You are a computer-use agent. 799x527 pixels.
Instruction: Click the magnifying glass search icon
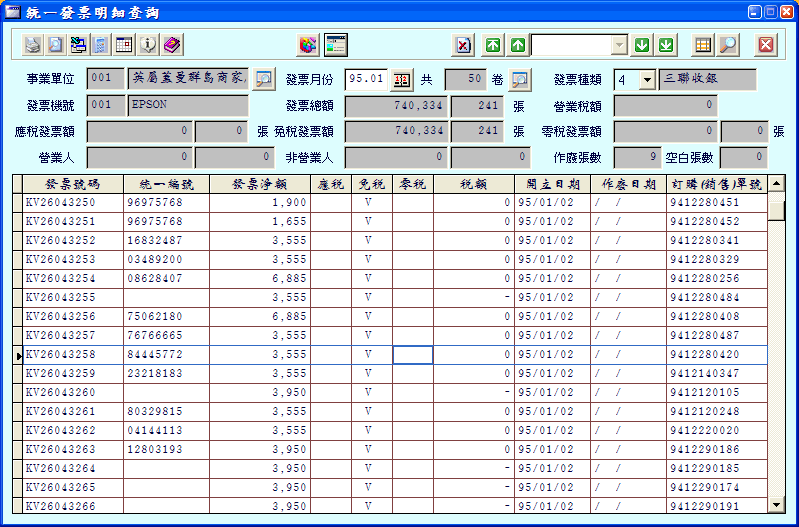(x=728, y=45)
